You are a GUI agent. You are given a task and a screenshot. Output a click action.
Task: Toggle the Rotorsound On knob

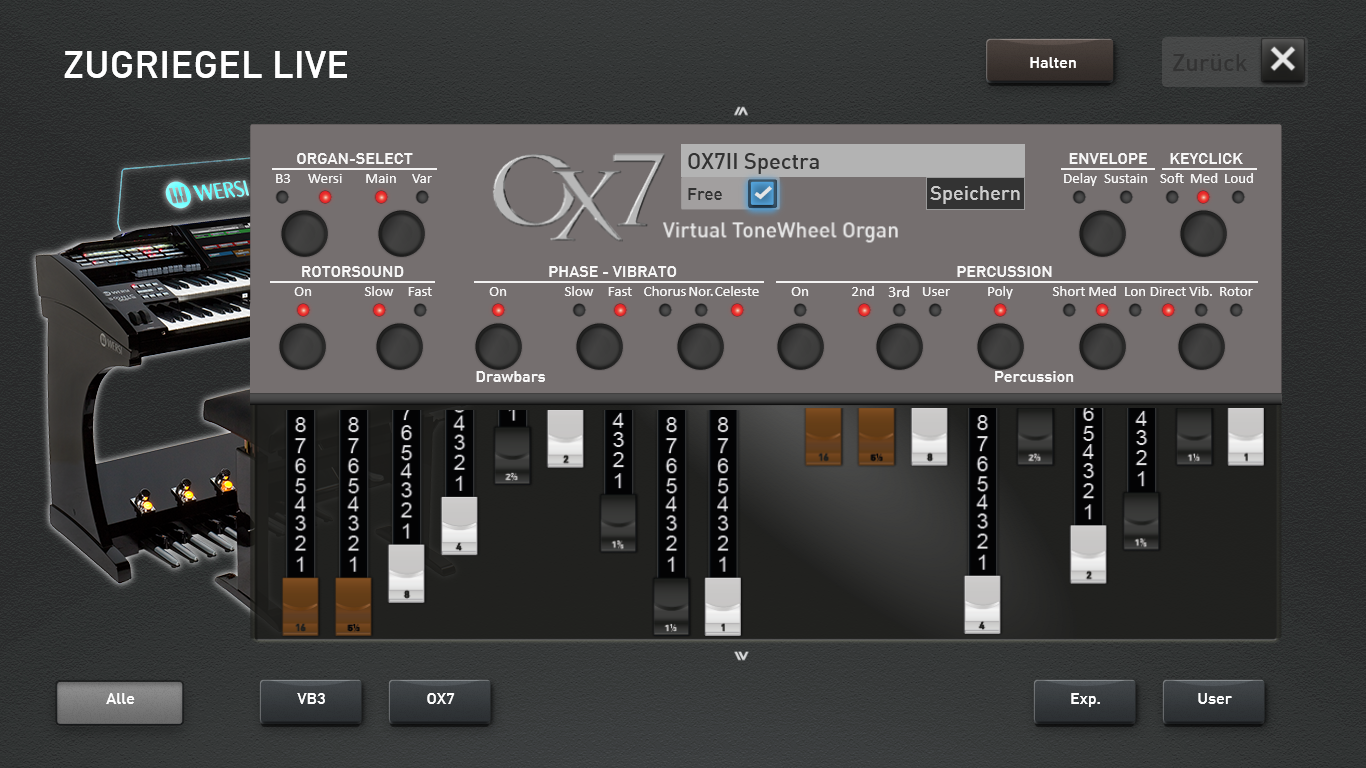(303, 348)
